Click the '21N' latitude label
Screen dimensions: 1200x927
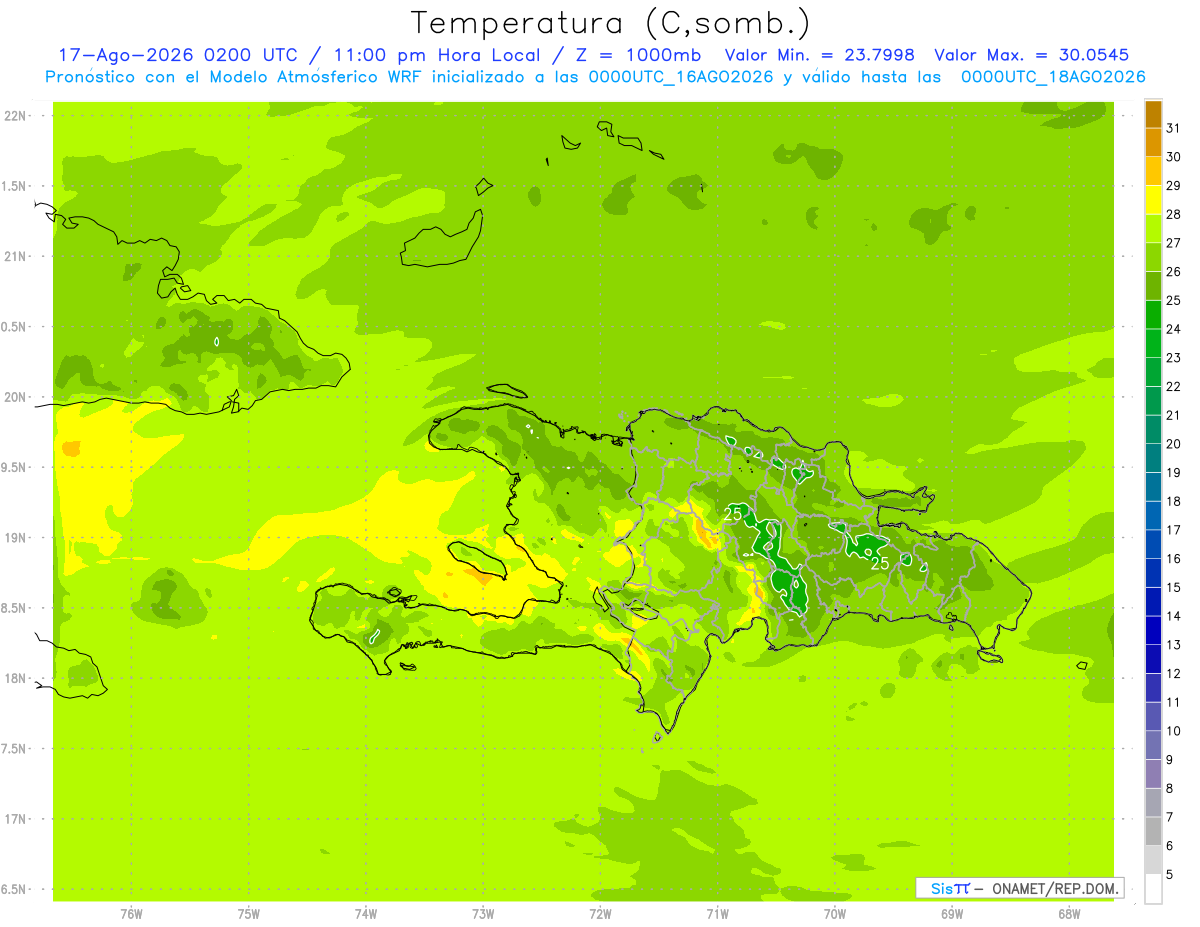(x=16, y=256)
